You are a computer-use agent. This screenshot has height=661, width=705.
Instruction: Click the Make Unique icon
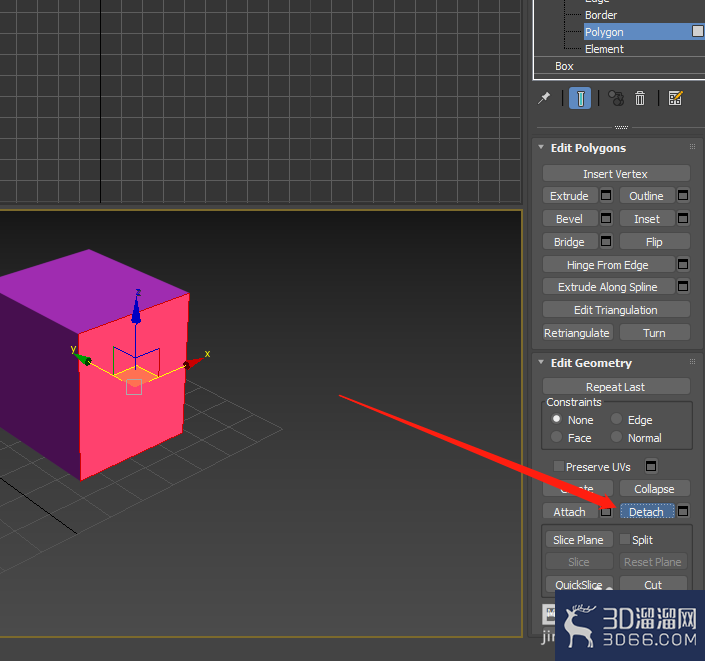point(616,98)
